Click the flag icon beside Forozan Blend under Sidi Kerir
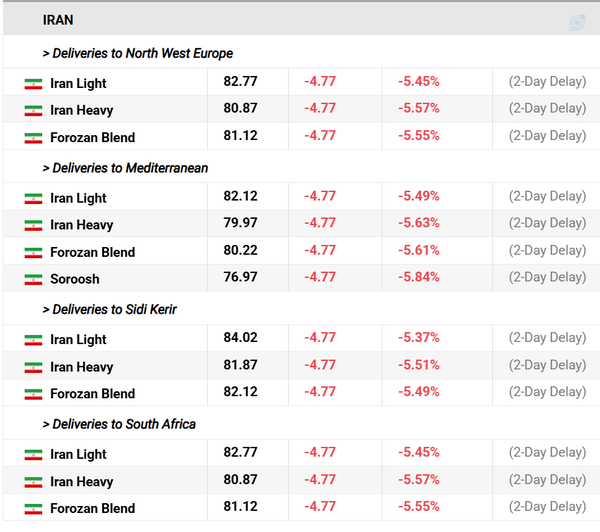Screen dimensions: 600x532 coord(33,394)
